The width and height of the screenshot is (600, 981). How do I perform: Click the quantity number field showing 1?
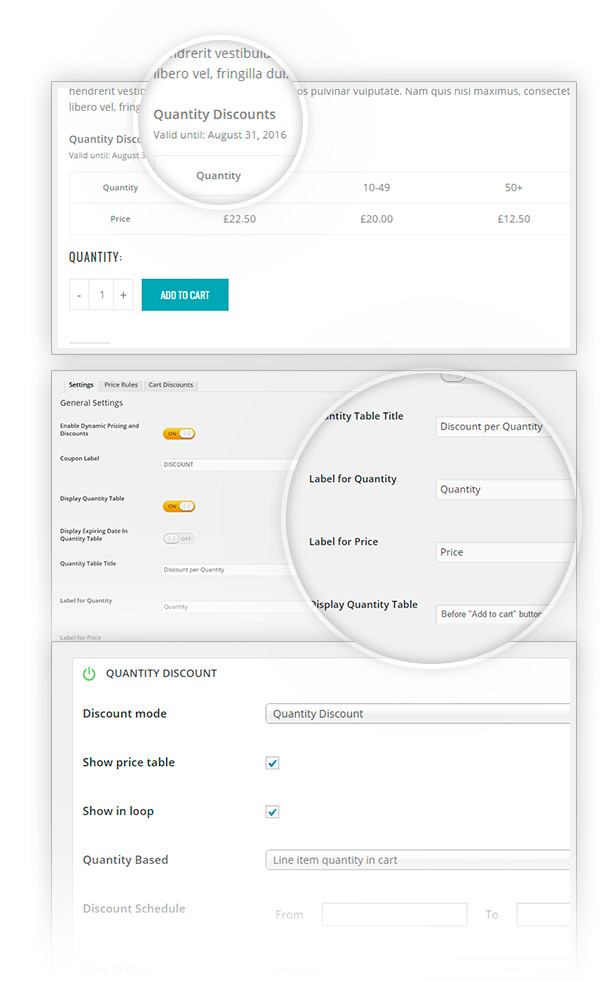tap(101, 295)
